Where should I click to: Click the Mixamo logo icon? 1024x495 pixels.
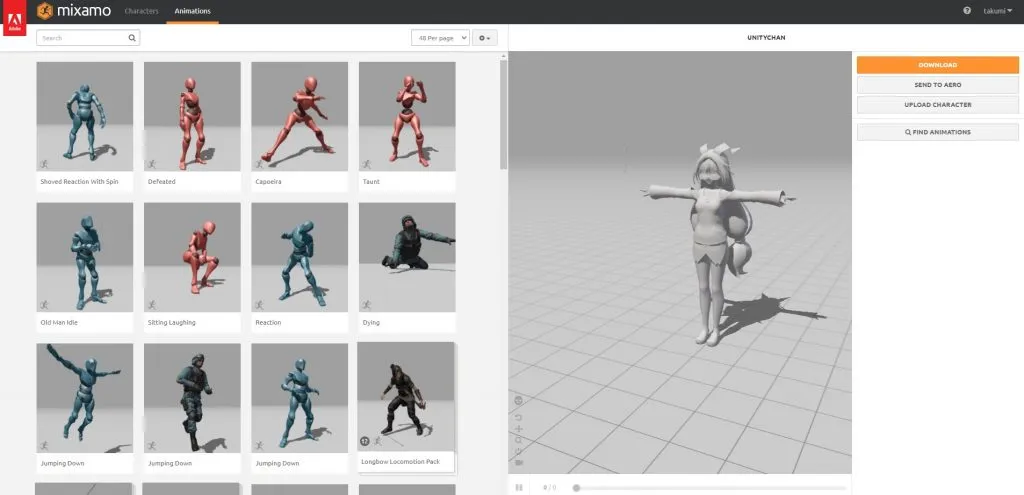pos(44,11)
